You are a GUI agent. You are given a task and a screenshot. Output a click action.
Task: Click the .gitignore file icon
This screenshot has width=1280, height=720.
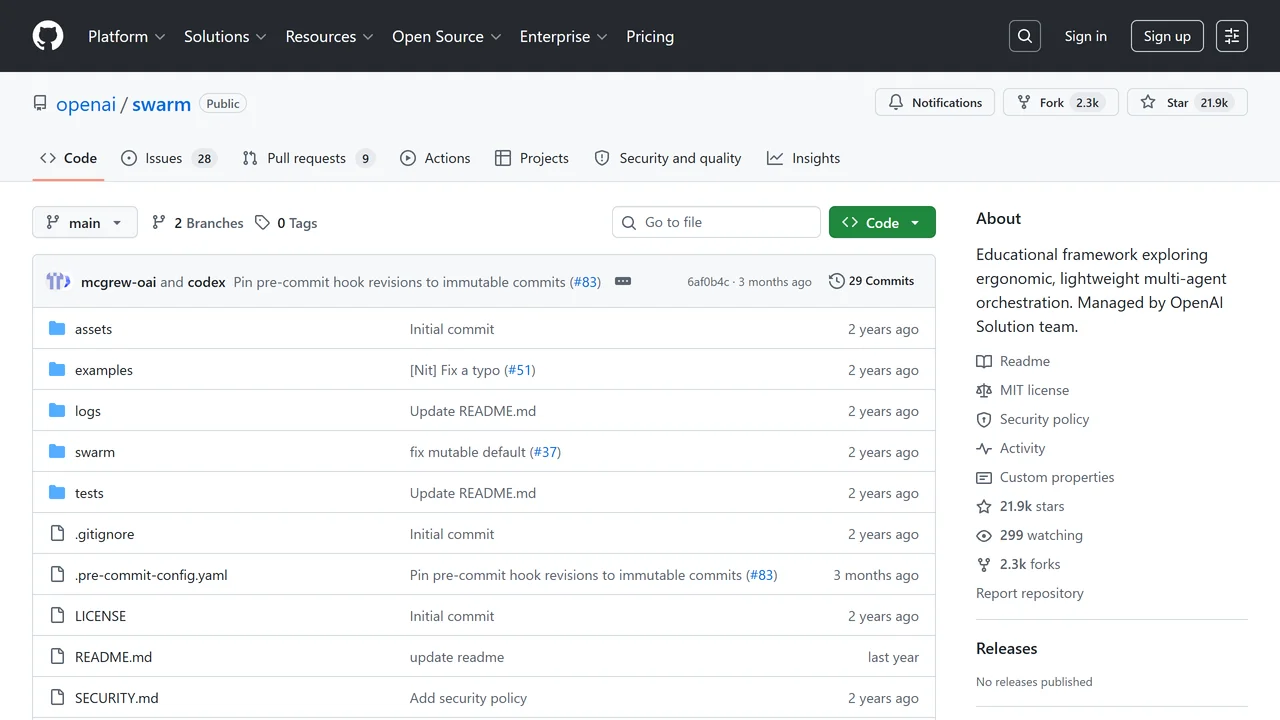(57, 534)
